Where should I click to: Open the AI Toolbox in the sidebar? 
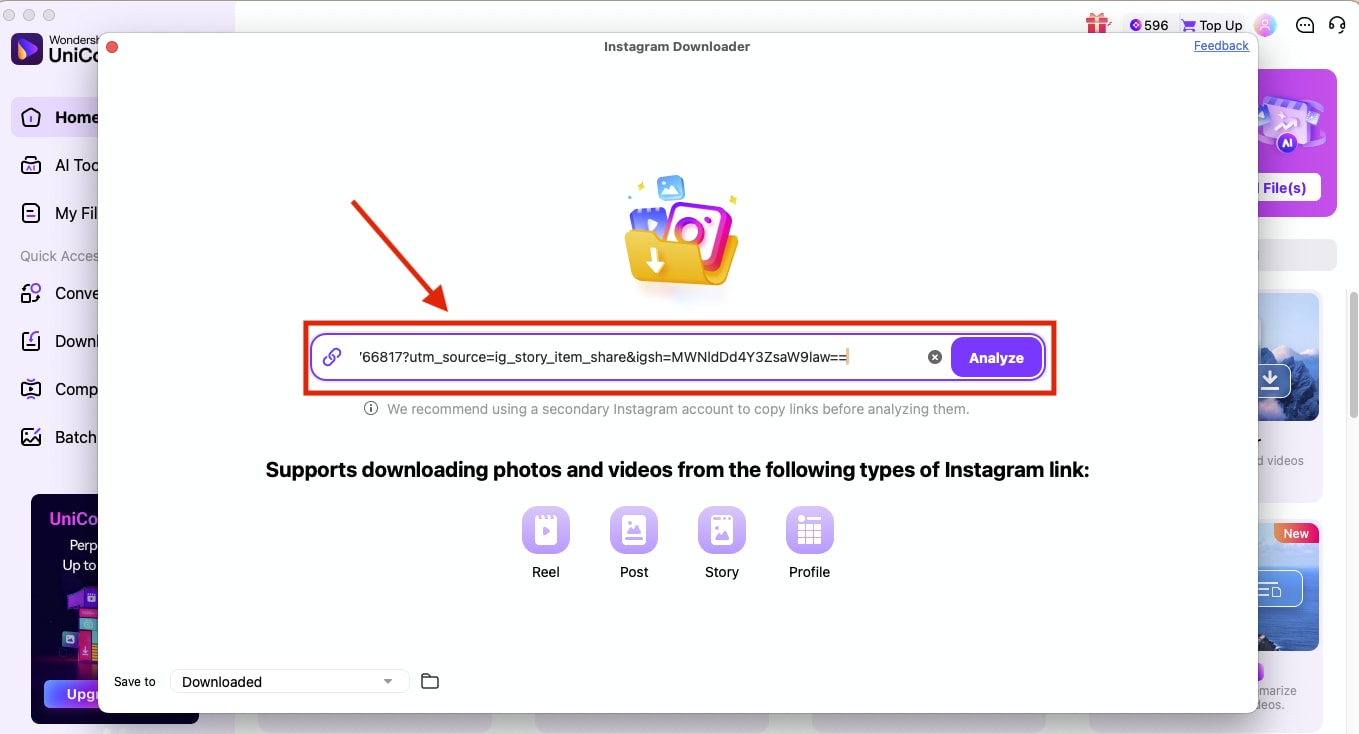click(x=60, y=165)
